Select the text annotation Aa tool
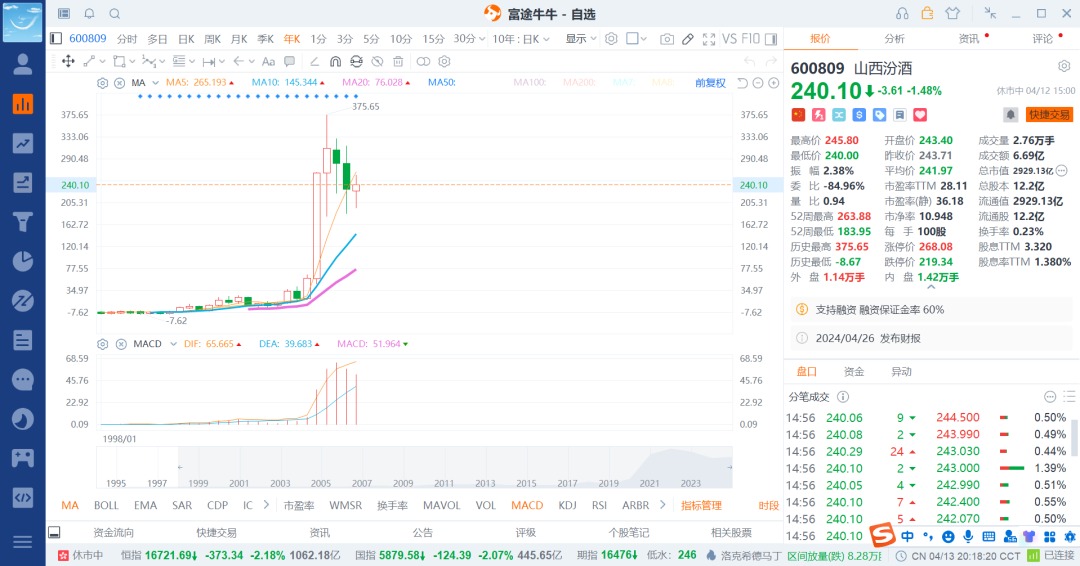The height and width of the screenshot is (566, 1080). 269,61
